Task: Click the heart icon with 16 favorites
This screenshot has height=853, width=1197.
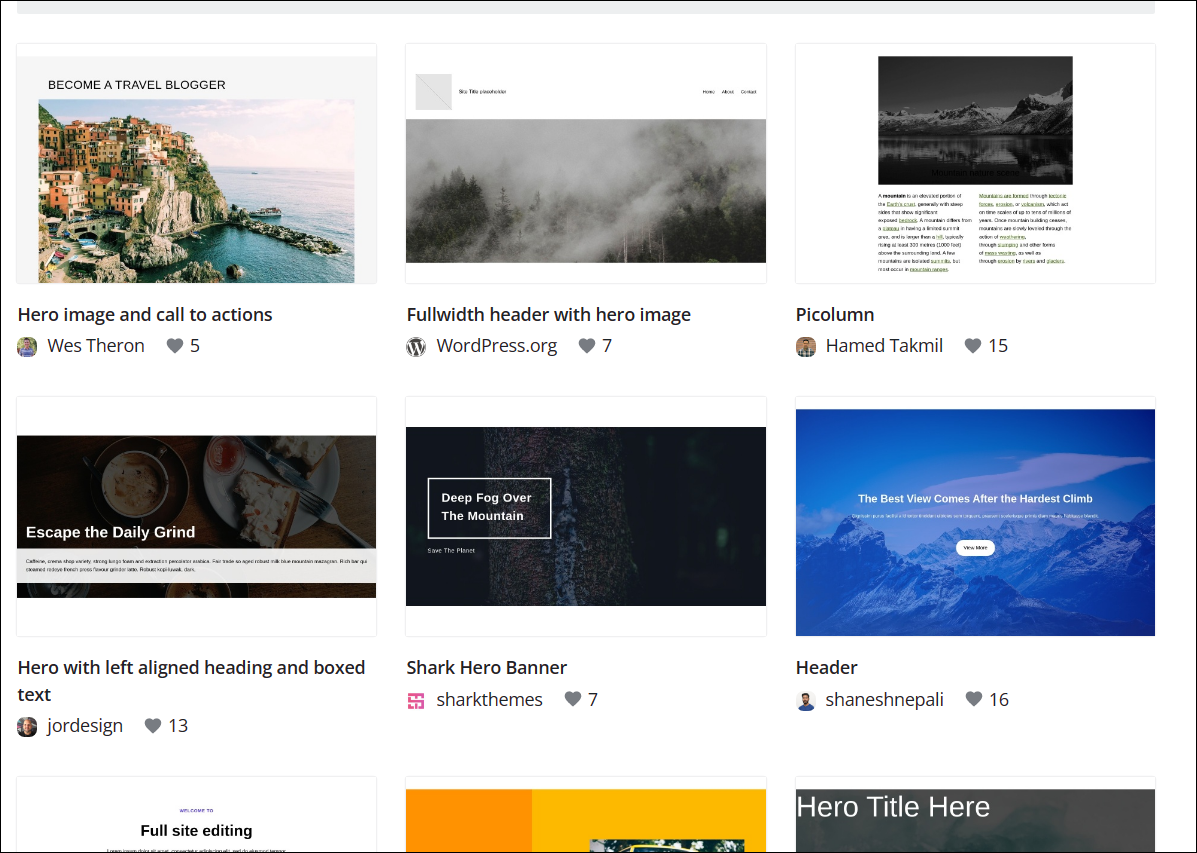Action: click(x=973, y=699)
